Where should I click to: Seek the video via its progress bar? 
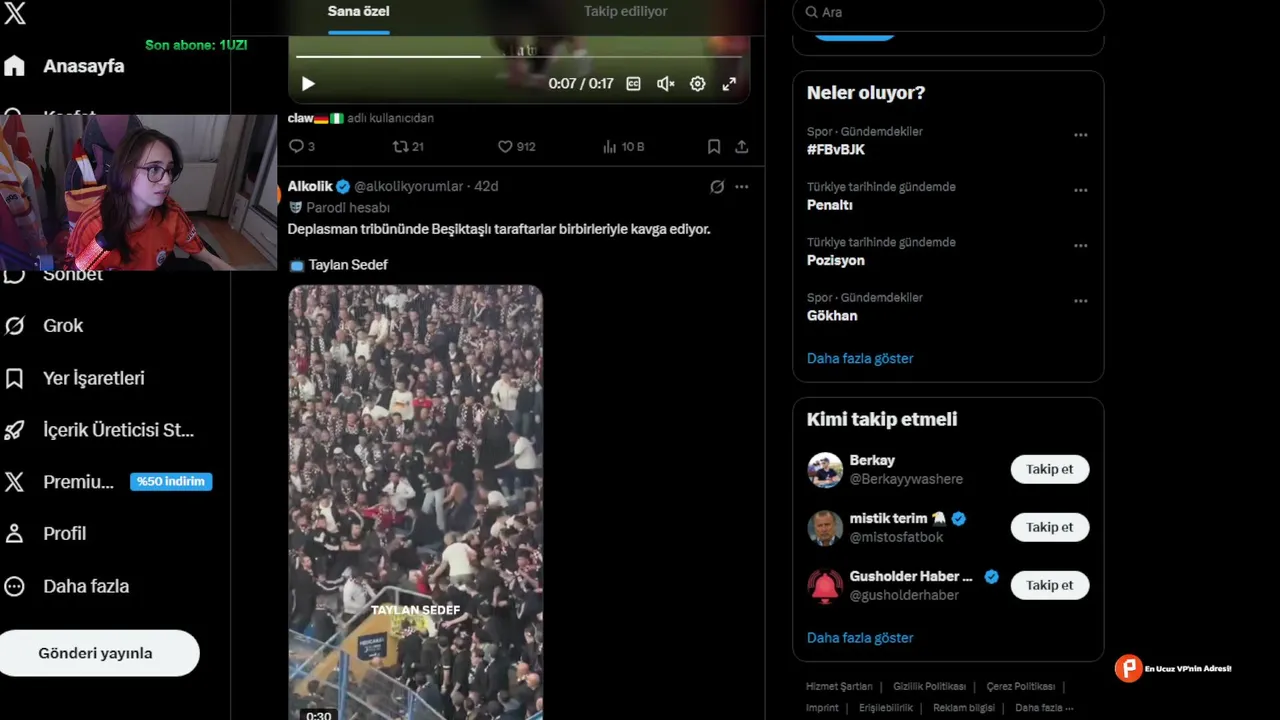[519, 56]
